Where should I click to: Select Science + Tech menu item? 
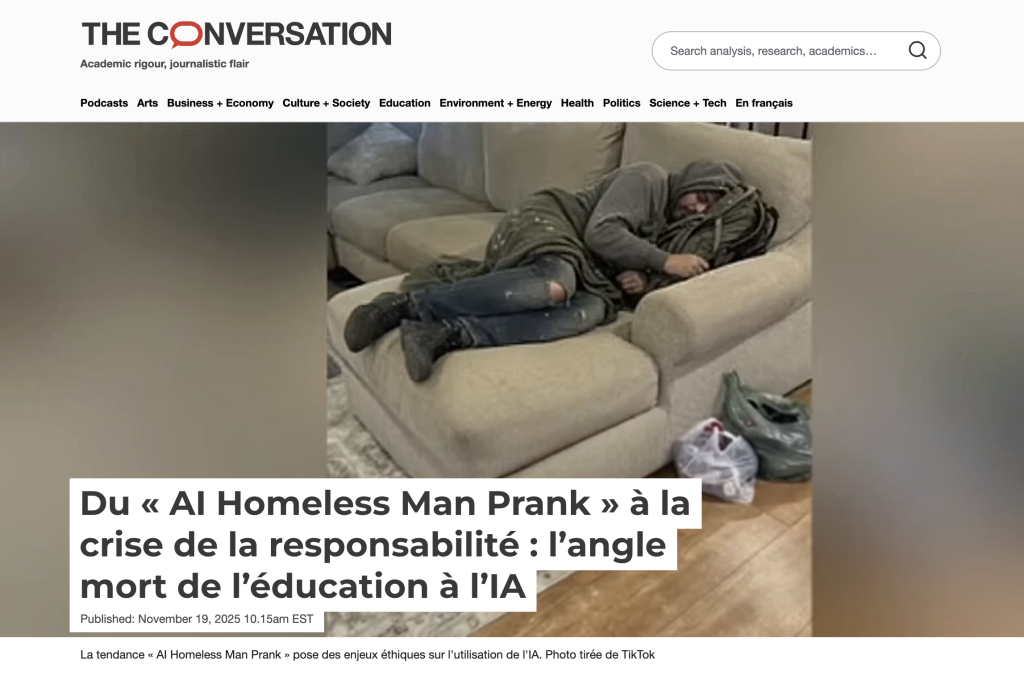tap(688, 103)
